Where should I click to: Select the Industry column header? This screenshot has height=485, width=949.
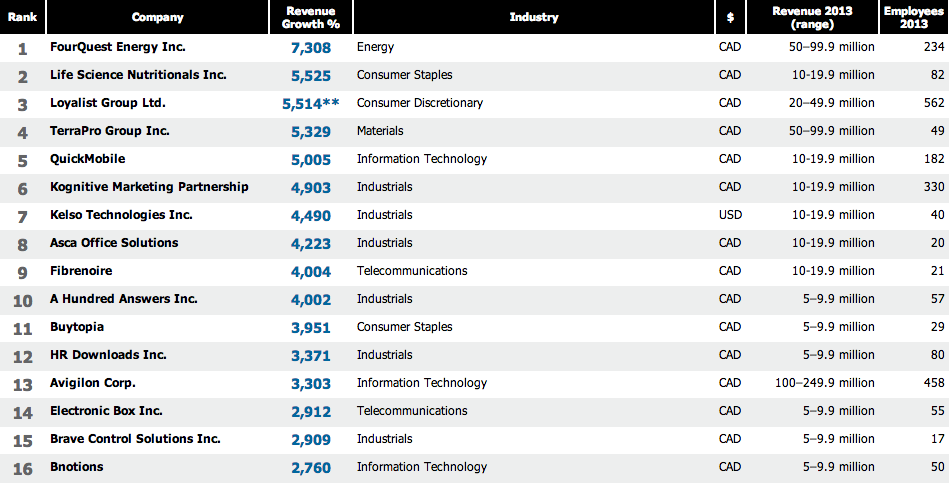coord(533,17)
